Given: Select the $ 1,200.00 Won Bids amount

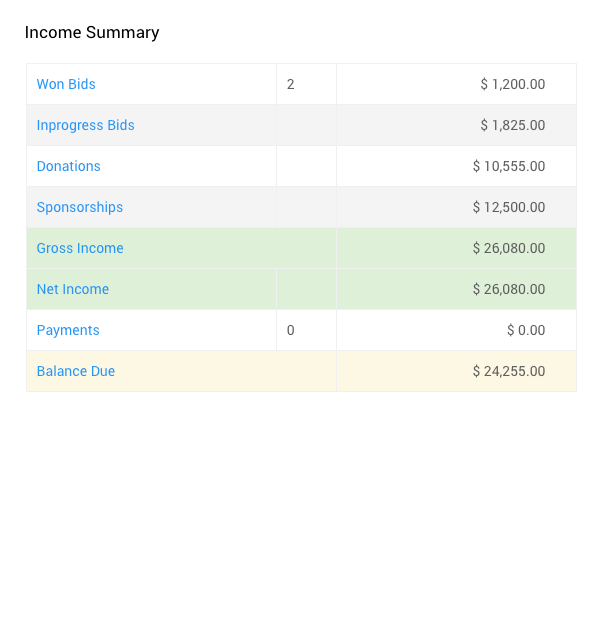Looking at the screenshot, I should [x=512, y=84].
